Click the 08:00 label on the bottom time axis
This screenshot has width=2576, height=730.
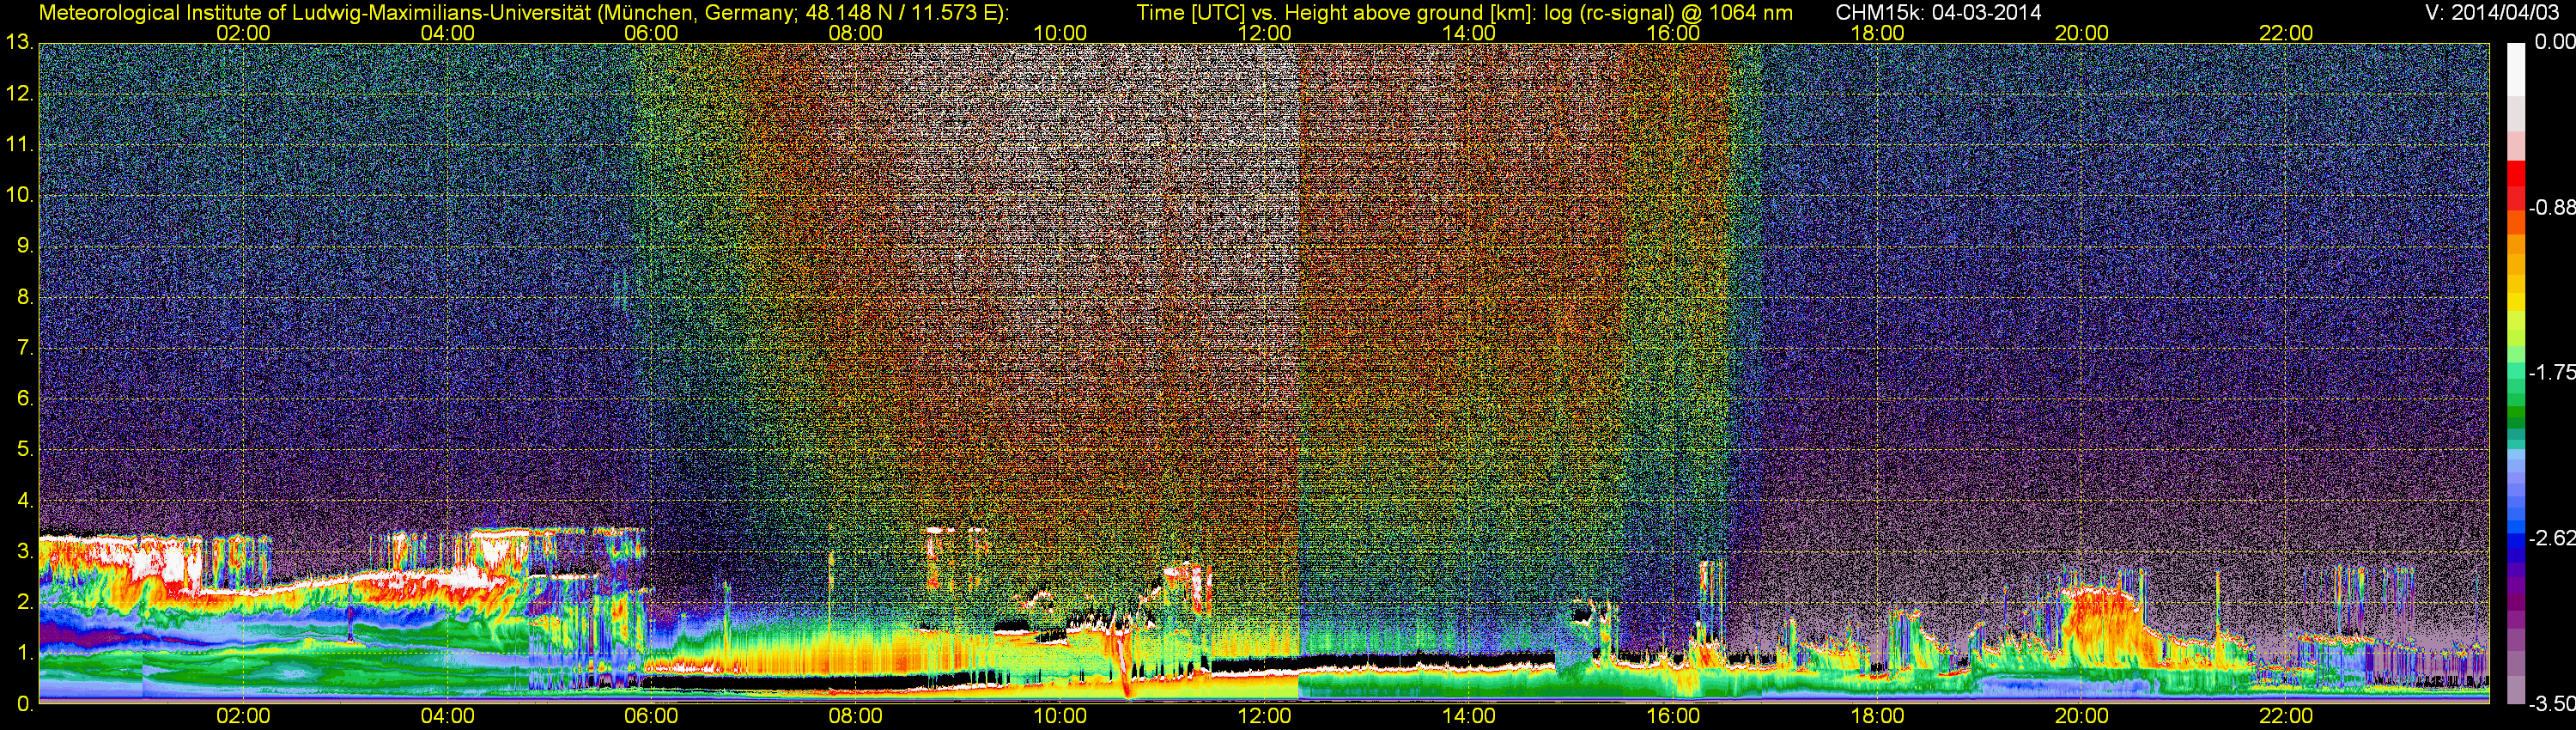pyautogui.click(x=856, y=716)
